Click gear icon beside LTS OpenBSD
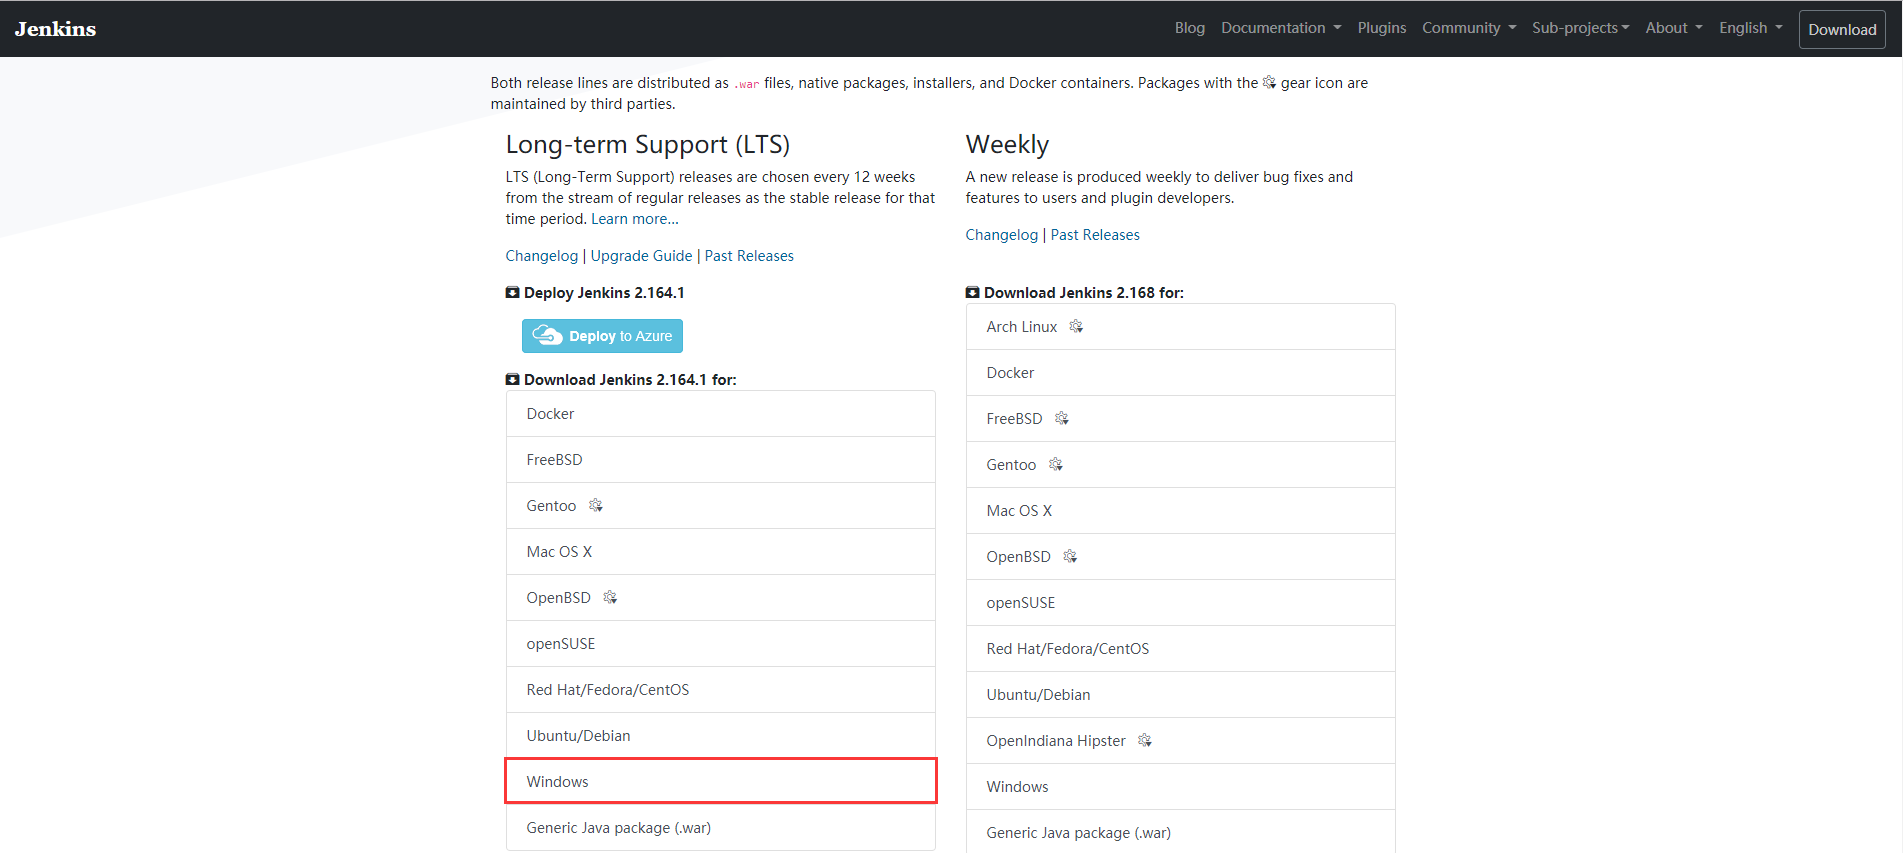The image size is (1903, 853). point(610,597)
